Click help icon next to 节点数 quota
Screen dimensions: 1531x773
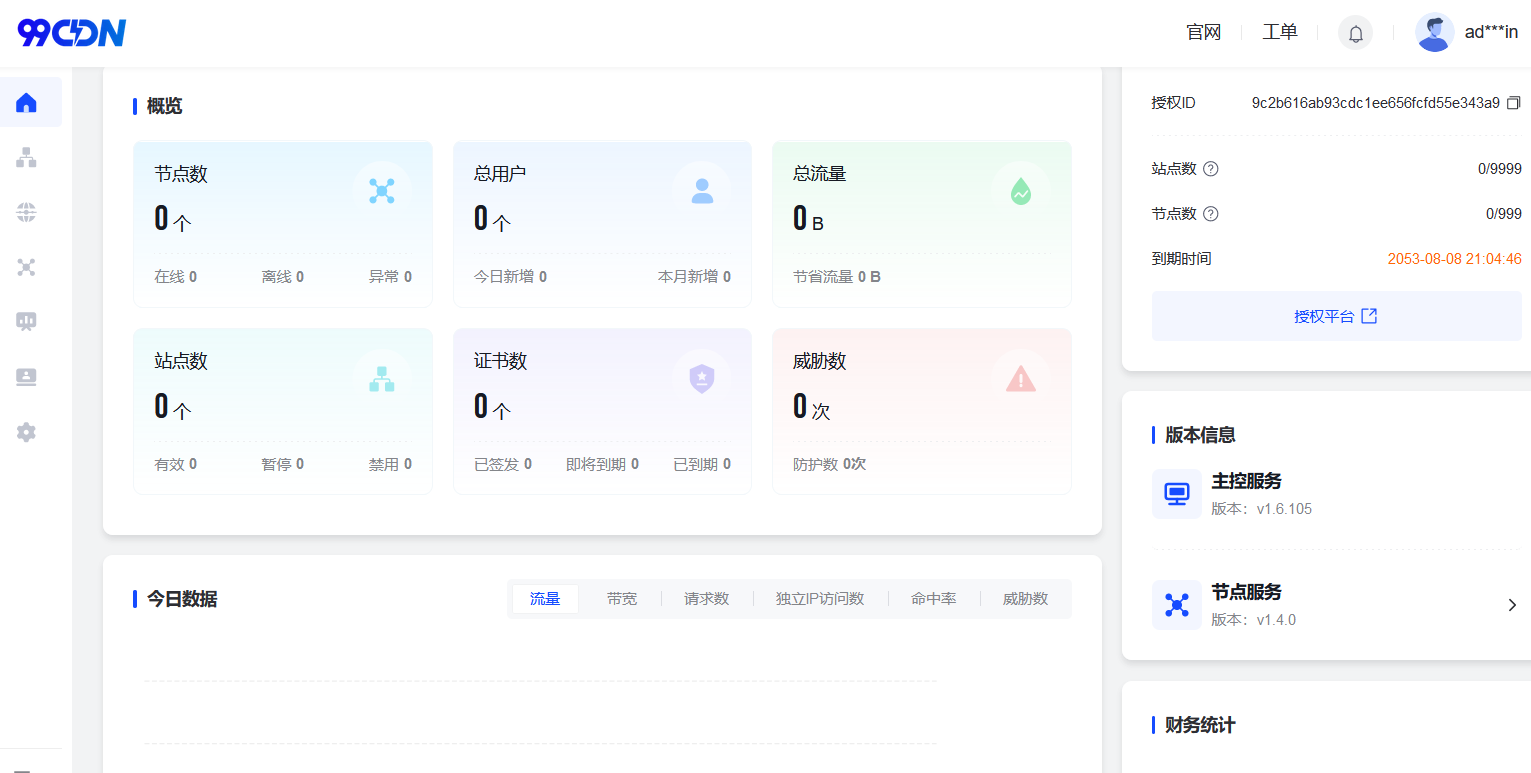[x=1211, y=214]
